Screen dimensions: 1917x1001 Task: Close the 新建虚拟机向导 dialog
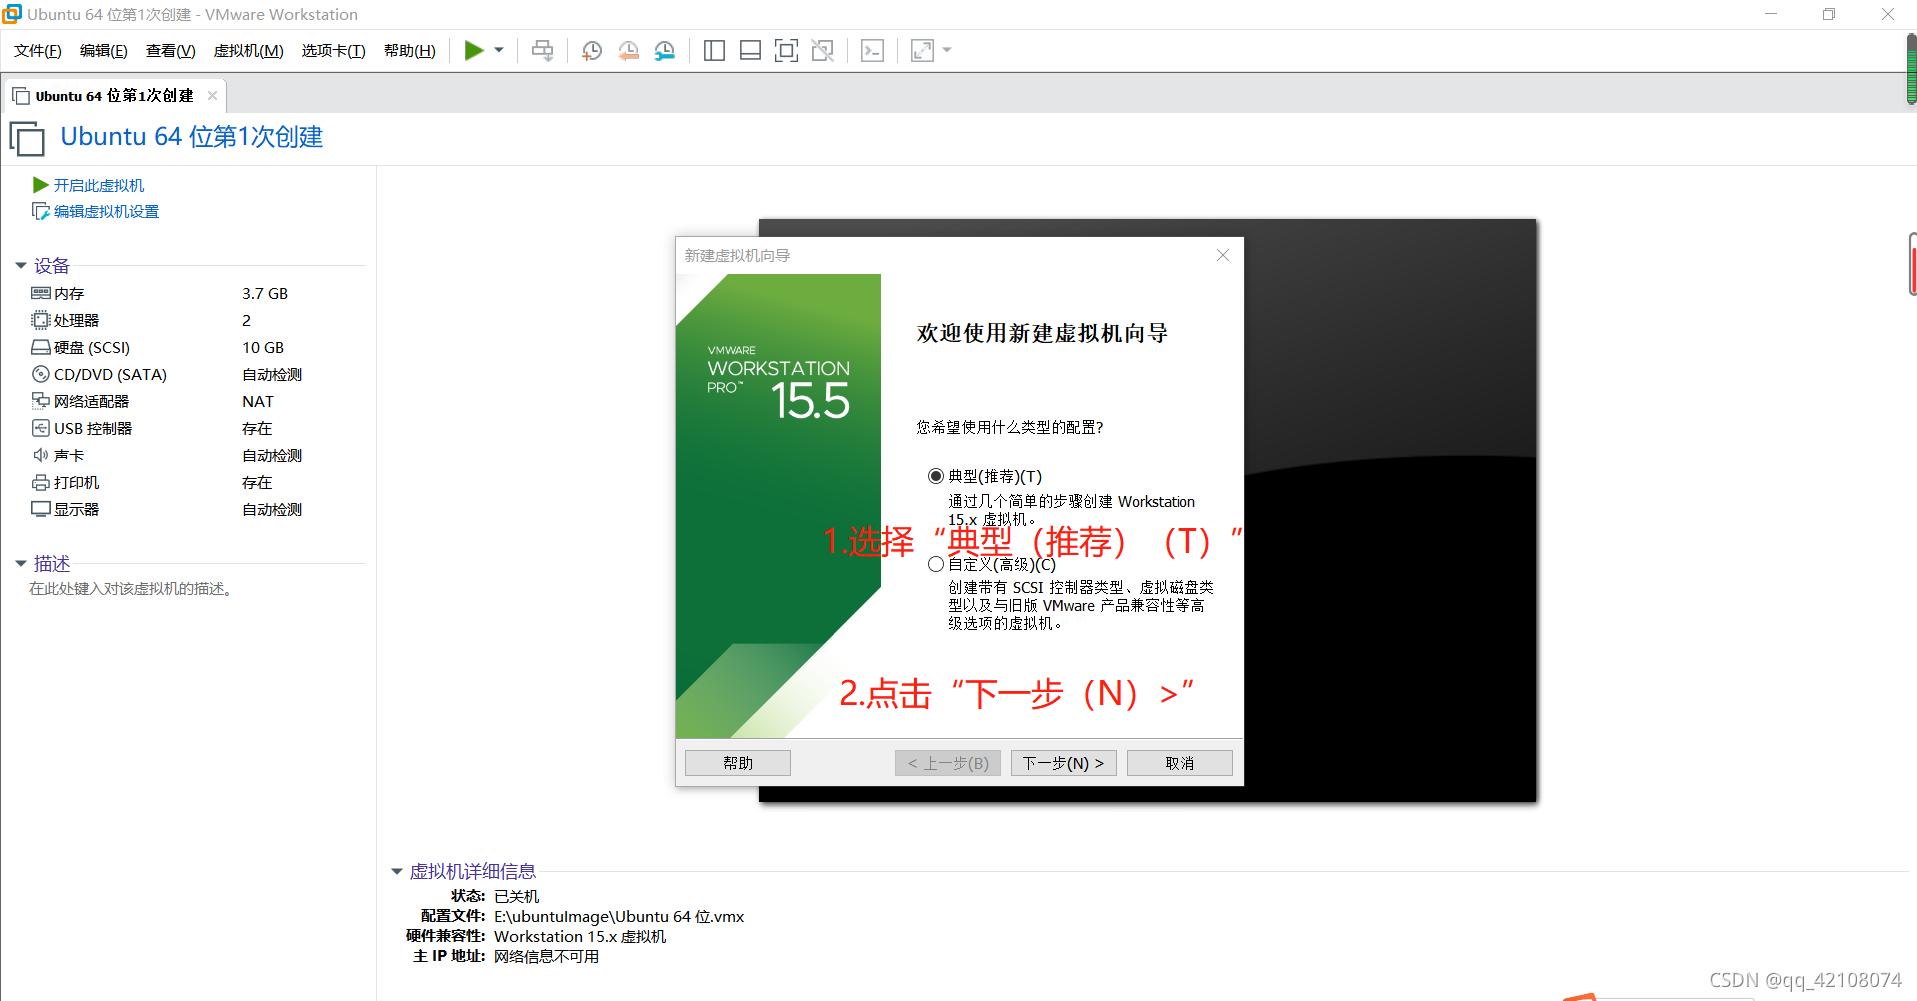[1222, 255]
